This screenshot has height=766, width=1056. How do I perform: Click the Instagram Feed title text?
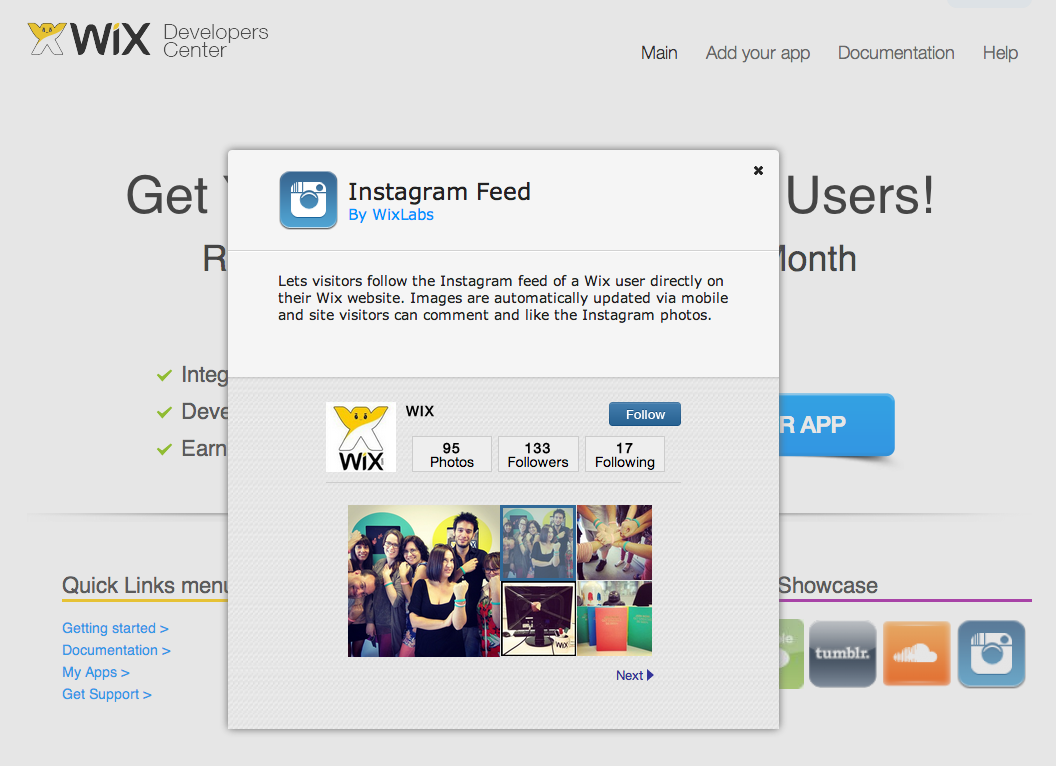pos(439,192)
